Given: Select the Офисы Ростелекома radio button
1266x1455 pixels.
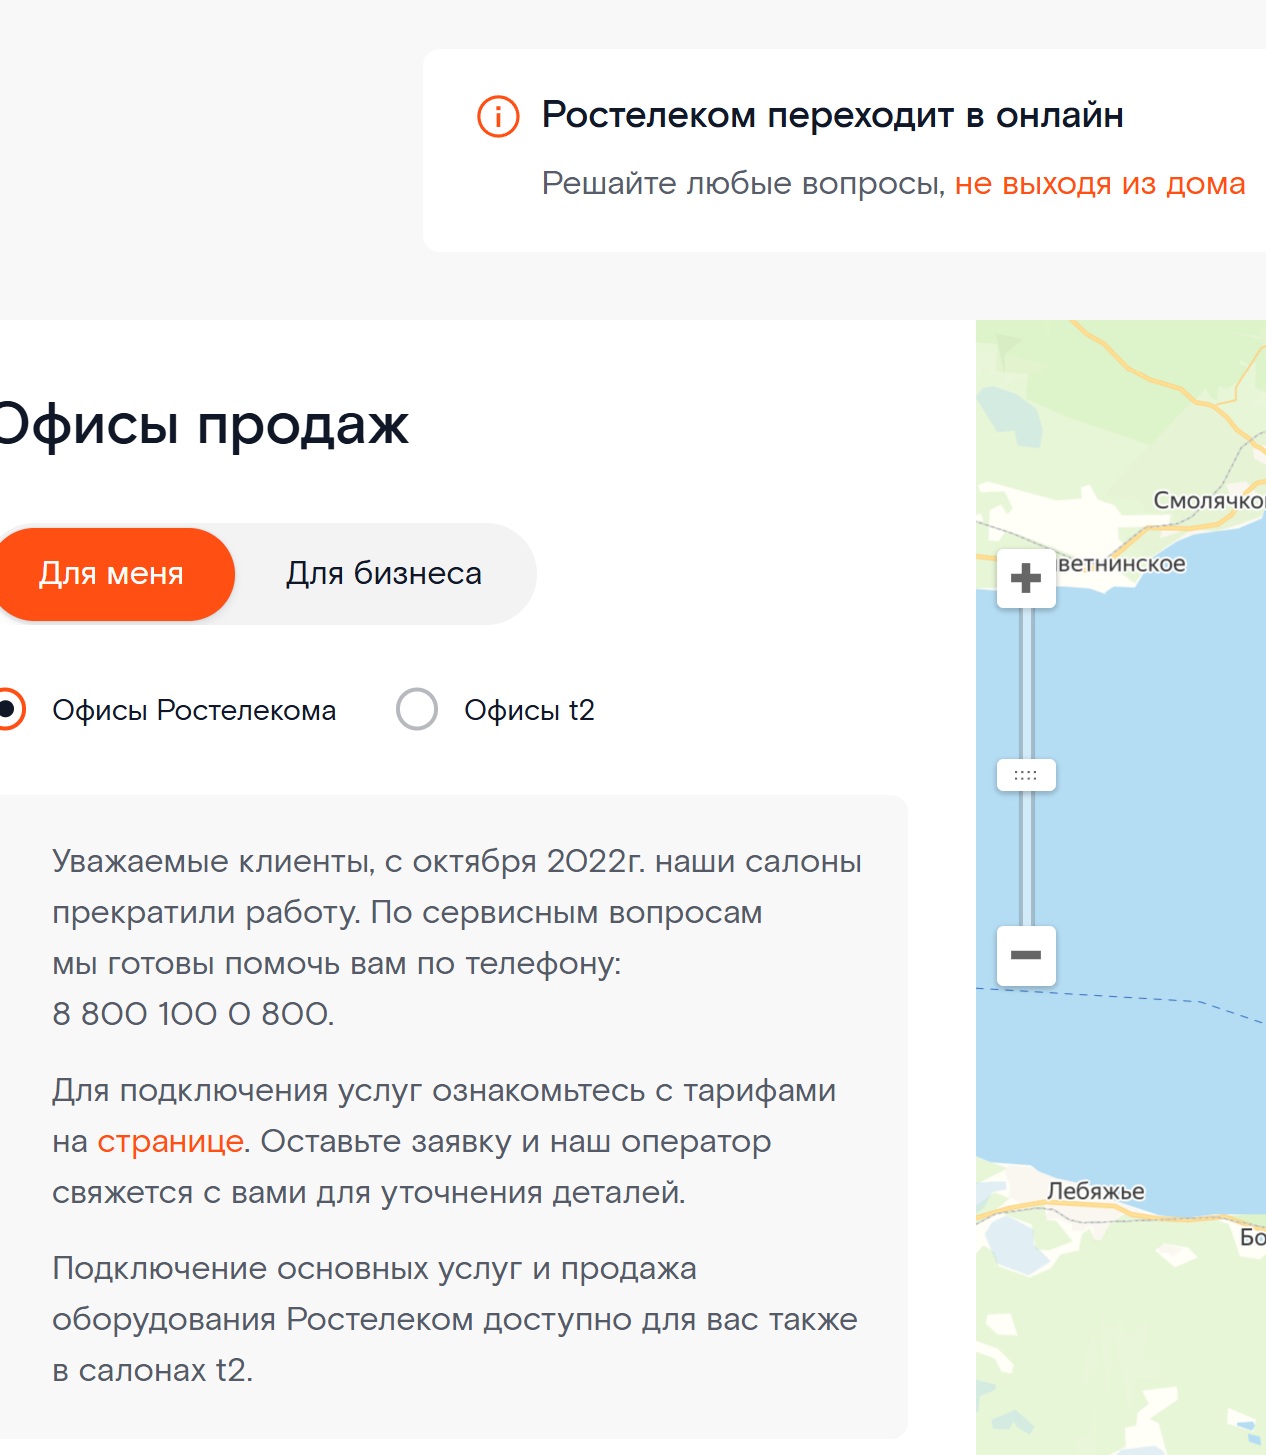Looking at the screenshot, I should coord(6,710).
